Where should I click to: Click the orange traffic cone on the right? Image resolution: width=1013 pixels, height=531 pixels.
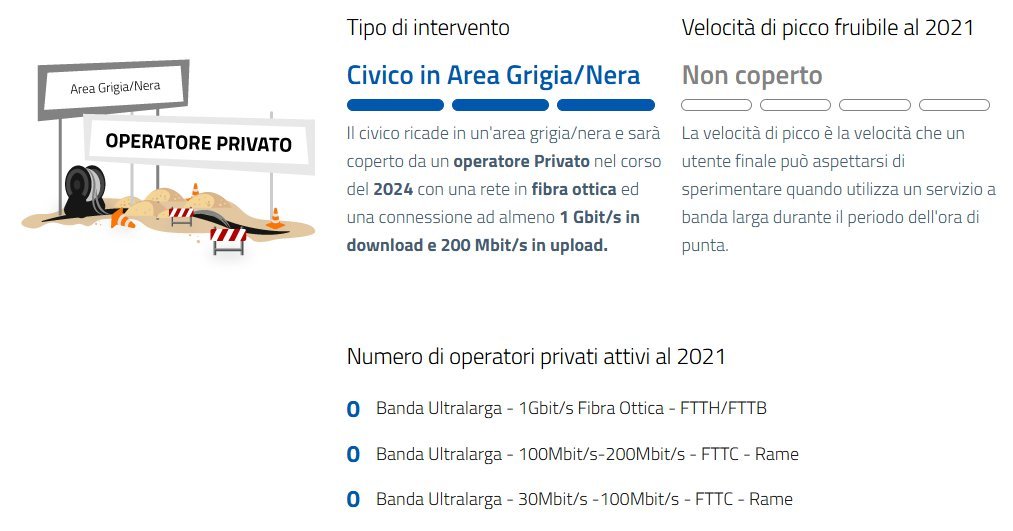(275, 218)
